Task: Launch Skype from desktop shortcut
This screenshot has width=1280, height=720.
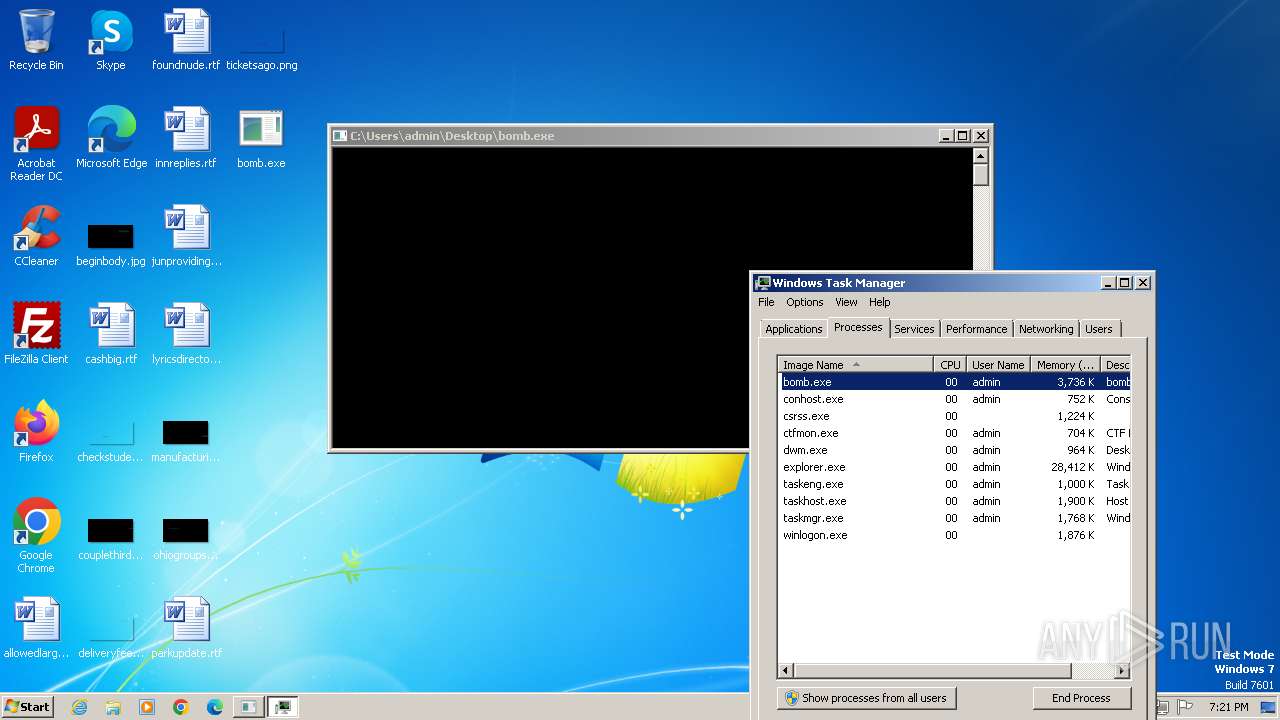Action: click(x=110, y=40)
